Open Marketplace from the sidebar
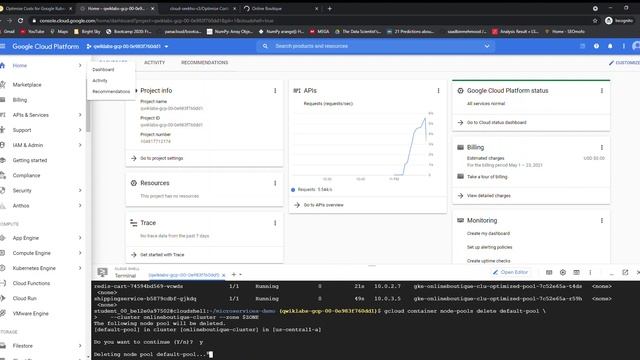 [27, 84]
